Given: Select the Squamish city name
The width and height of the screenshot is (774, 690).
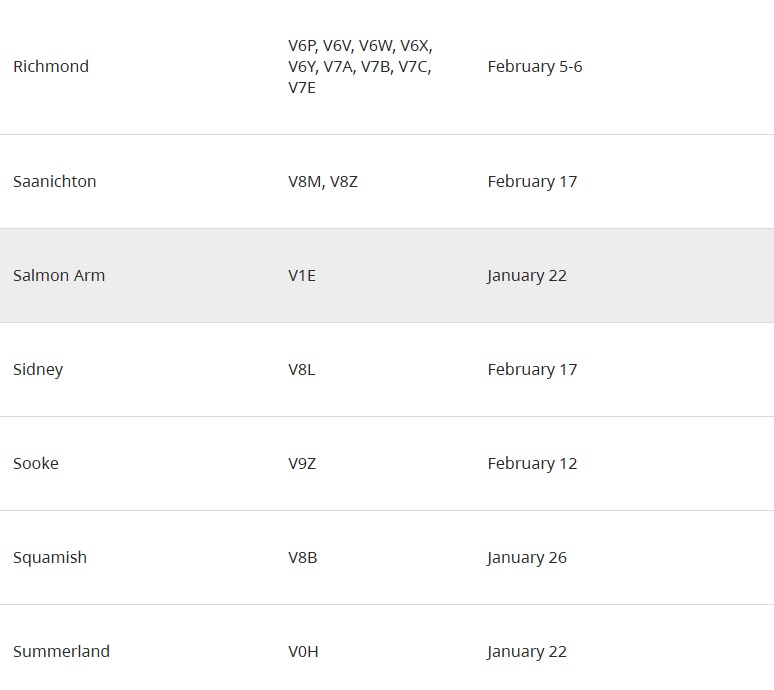Looking at the screenshot, I should coord(50,558).
